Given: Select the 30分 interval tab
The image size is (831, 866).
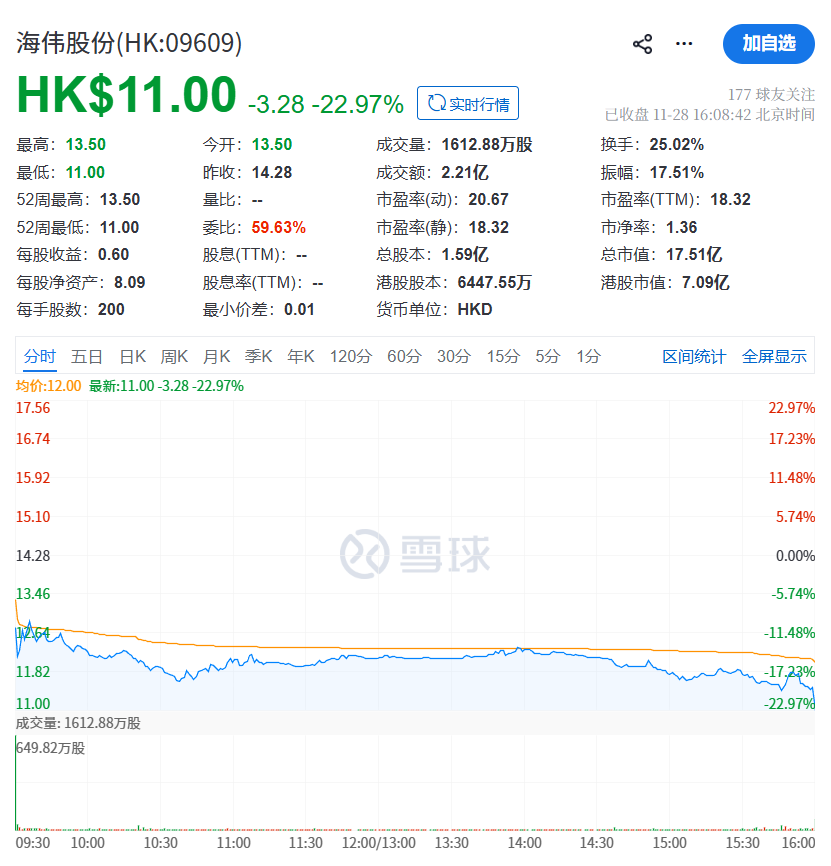Looking at the screenshot, I should pos(453,357).
